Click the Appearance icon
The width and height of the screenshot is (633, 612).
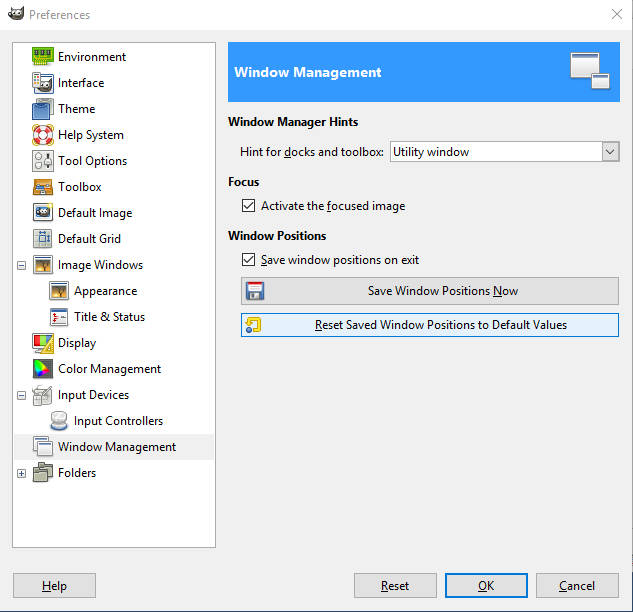click(59, 291)
